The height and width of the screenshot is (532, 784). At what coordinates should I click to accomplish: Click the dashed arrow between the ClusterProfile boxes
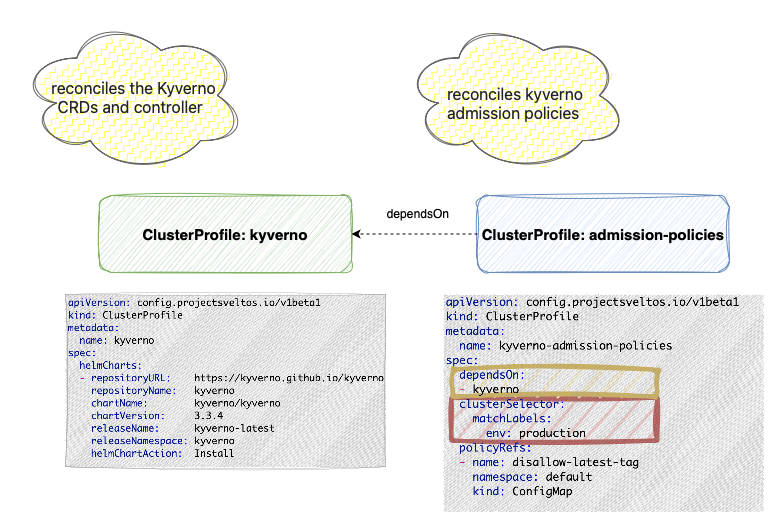tap(415, 234)
